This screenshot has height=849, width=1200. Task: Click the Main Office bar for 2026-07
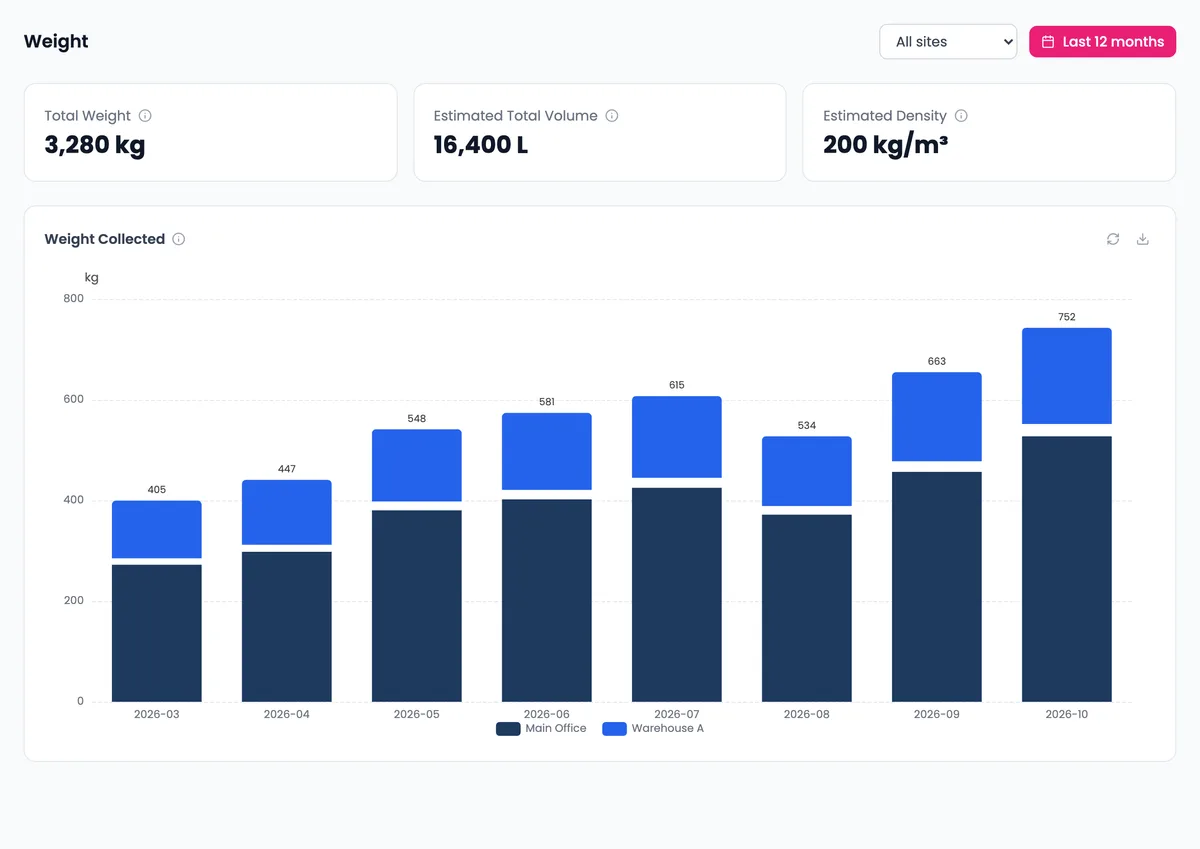pos(677,595)
